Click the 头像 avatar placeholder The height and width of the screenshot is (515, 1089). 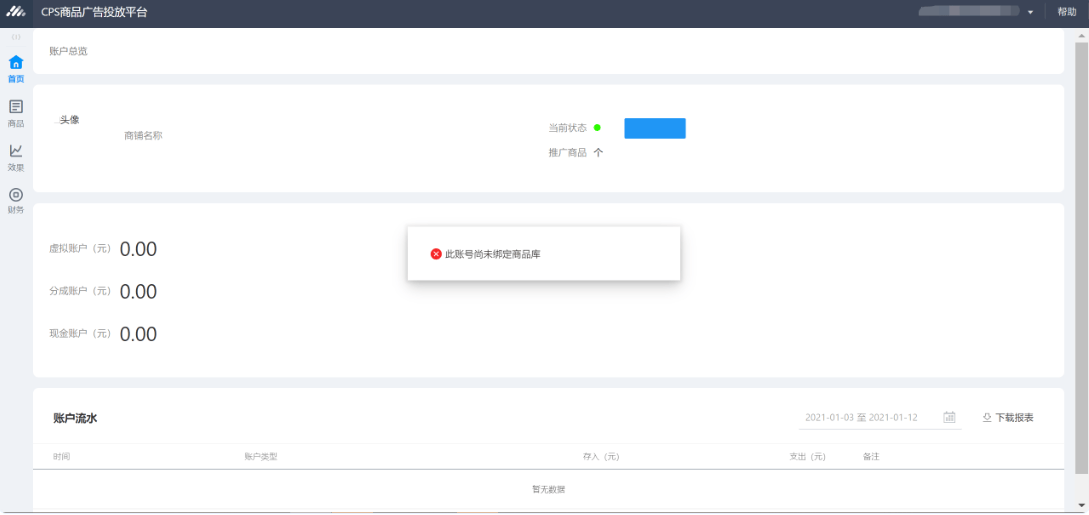click(x=67, y=120)
